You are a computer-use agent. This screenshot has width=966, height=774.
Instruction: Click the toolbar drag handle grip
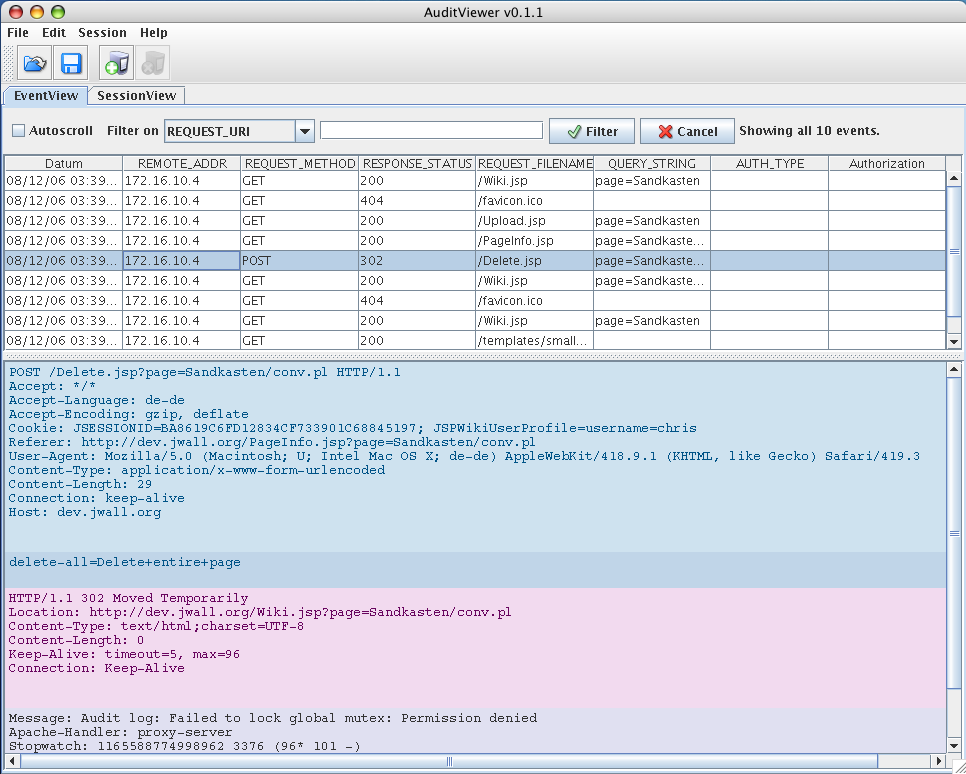pos(10,63)
